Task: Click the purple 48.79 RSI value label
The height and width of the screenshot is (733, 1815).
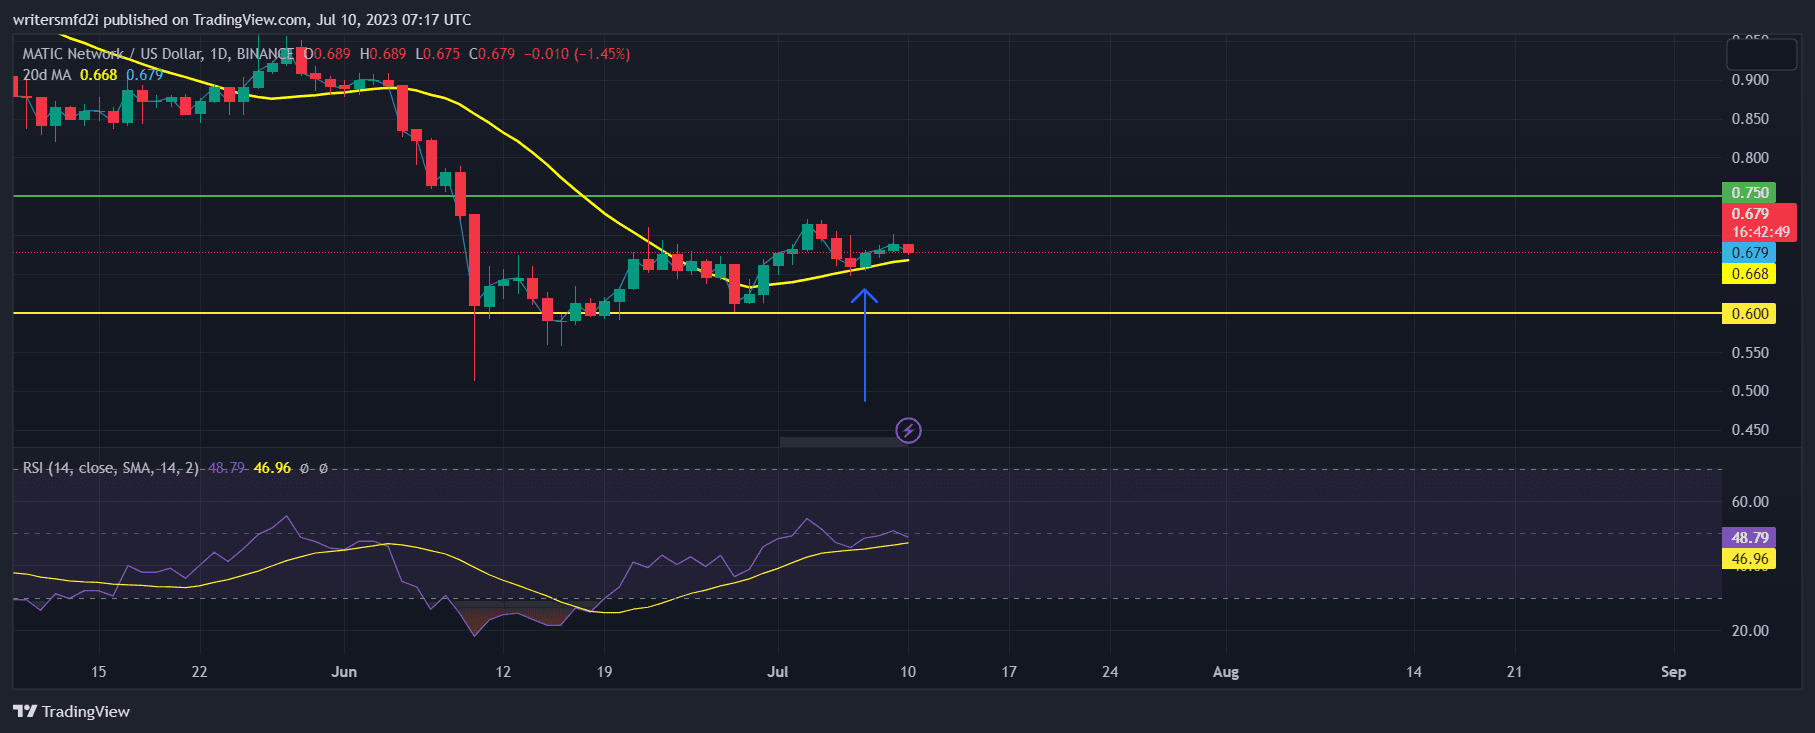Action: pos(1749,538)
